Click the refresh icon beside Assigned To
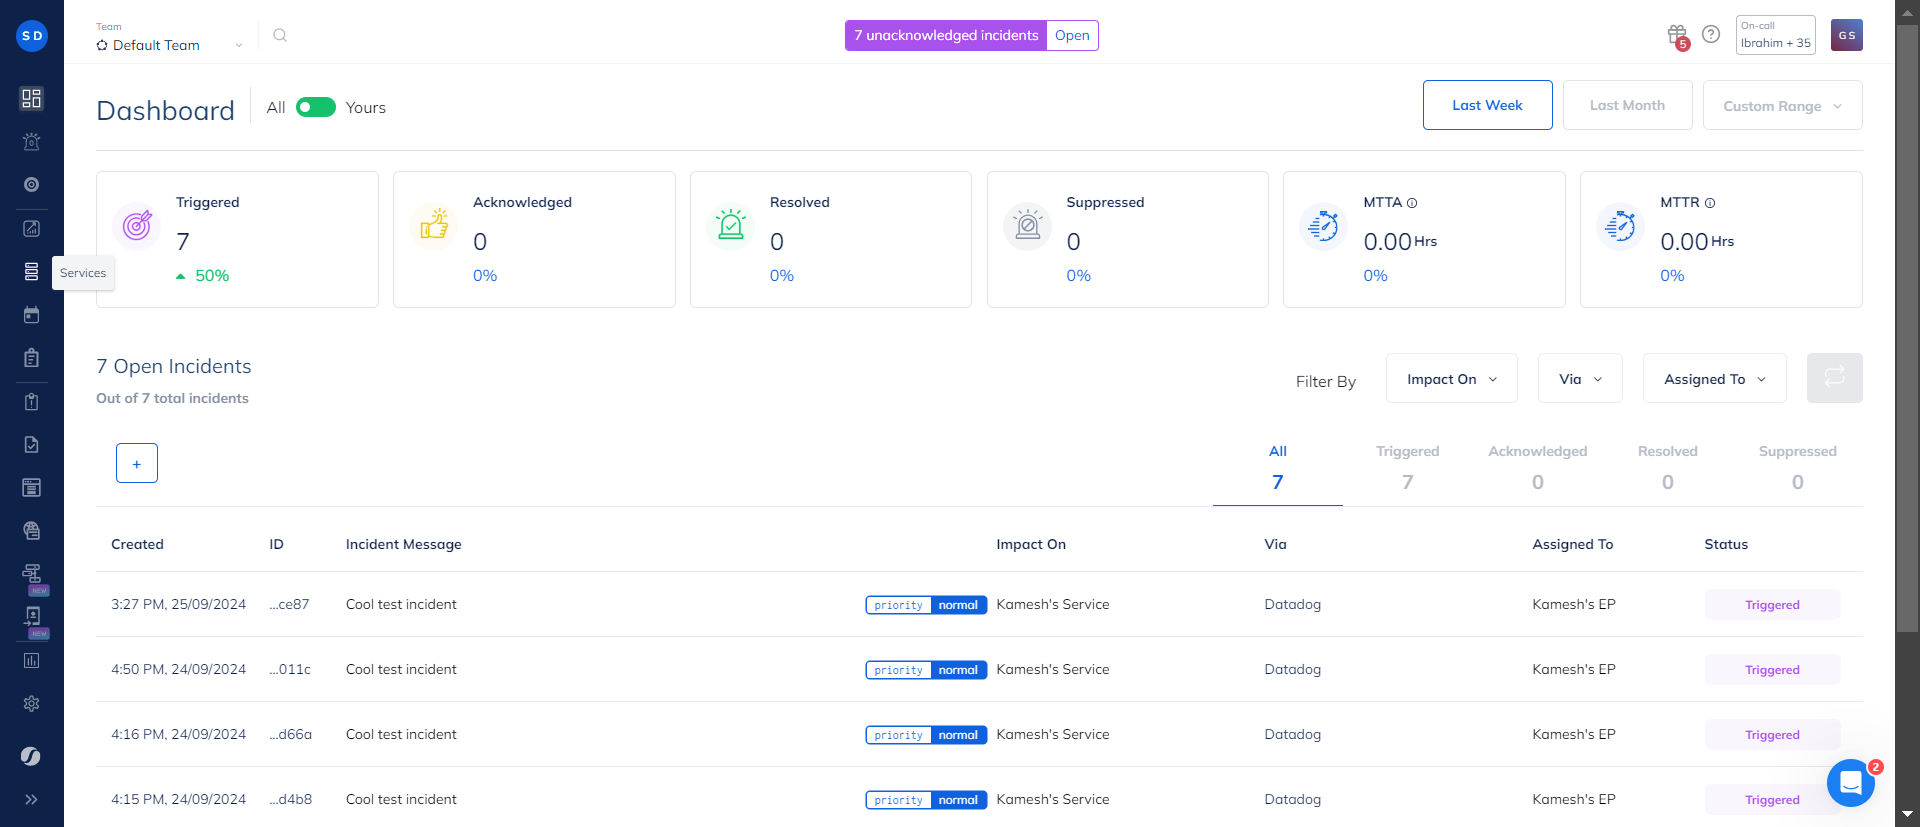The height and width of the screenshot is (827, 1920). click(1834, 378)
